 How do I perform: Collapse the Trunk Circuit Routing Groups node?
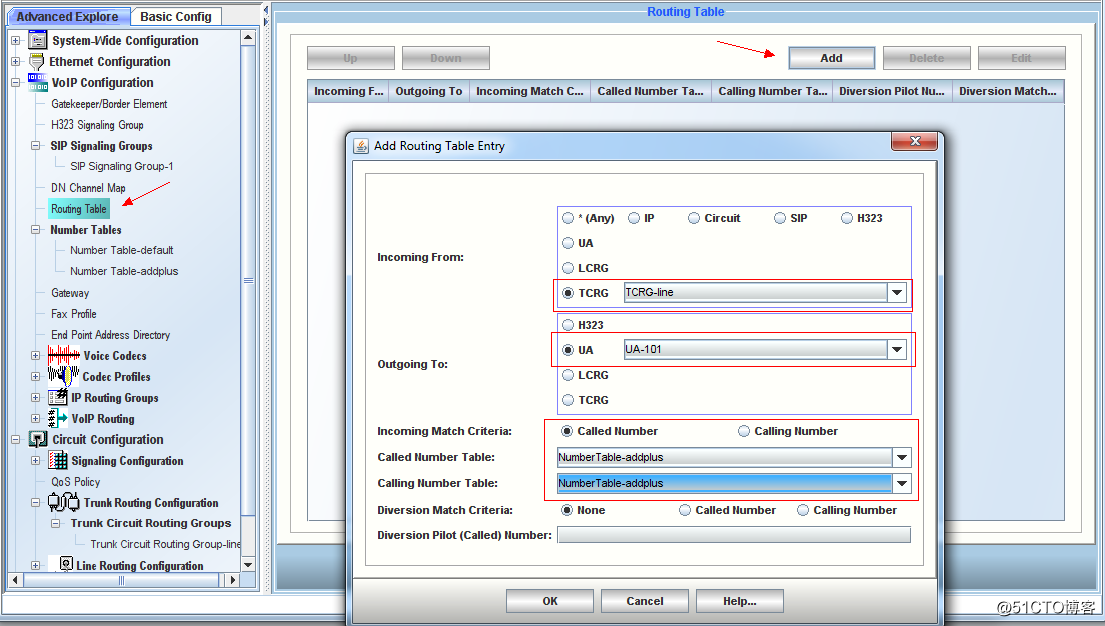tap(55, 523)
